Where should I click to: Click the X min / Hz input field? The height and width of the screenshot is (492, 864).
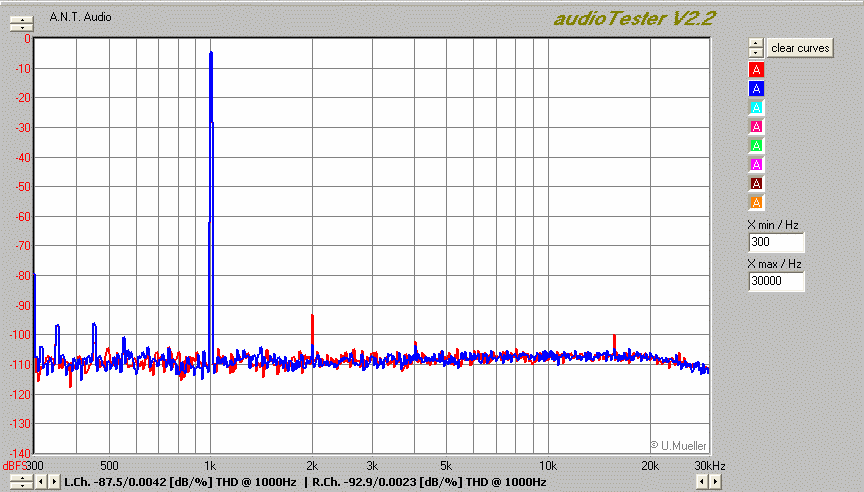point(776,242)
